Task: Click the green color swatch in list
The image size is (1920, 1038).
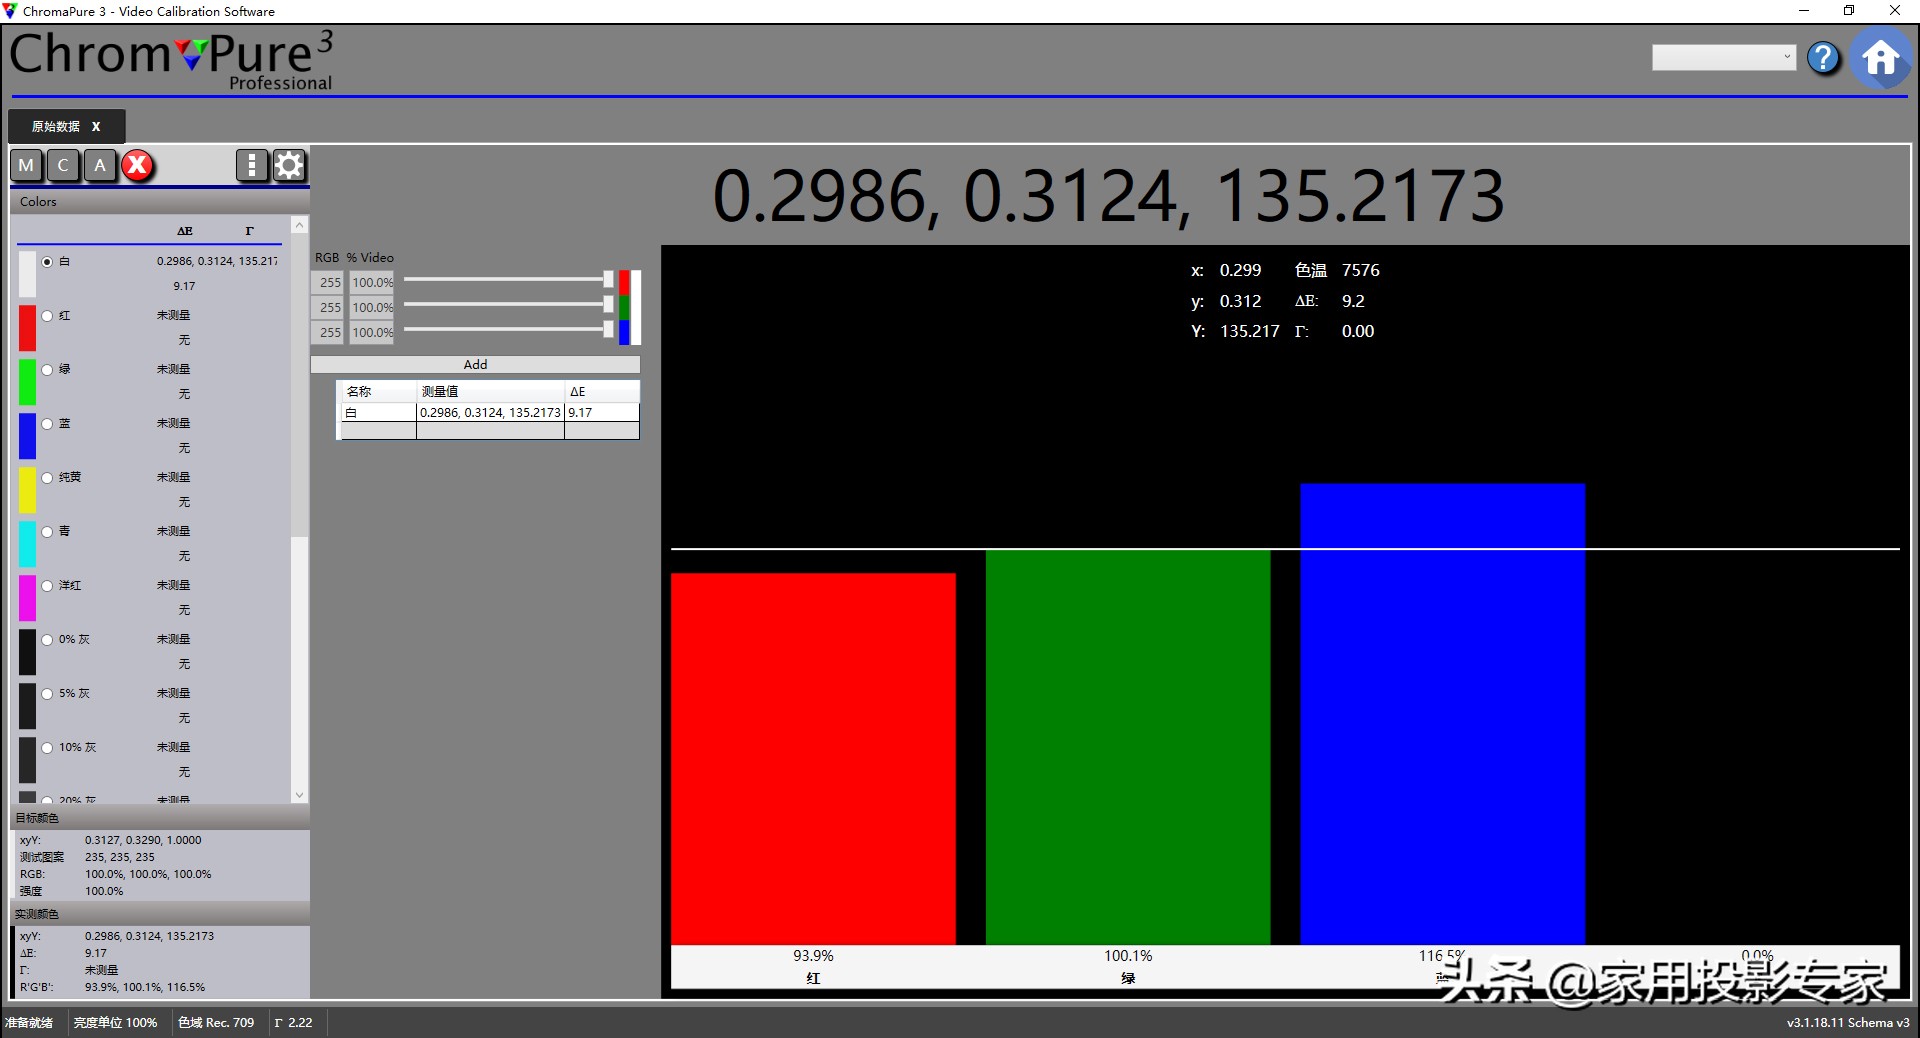Action: pyautogui.click(x=27, y=382)
